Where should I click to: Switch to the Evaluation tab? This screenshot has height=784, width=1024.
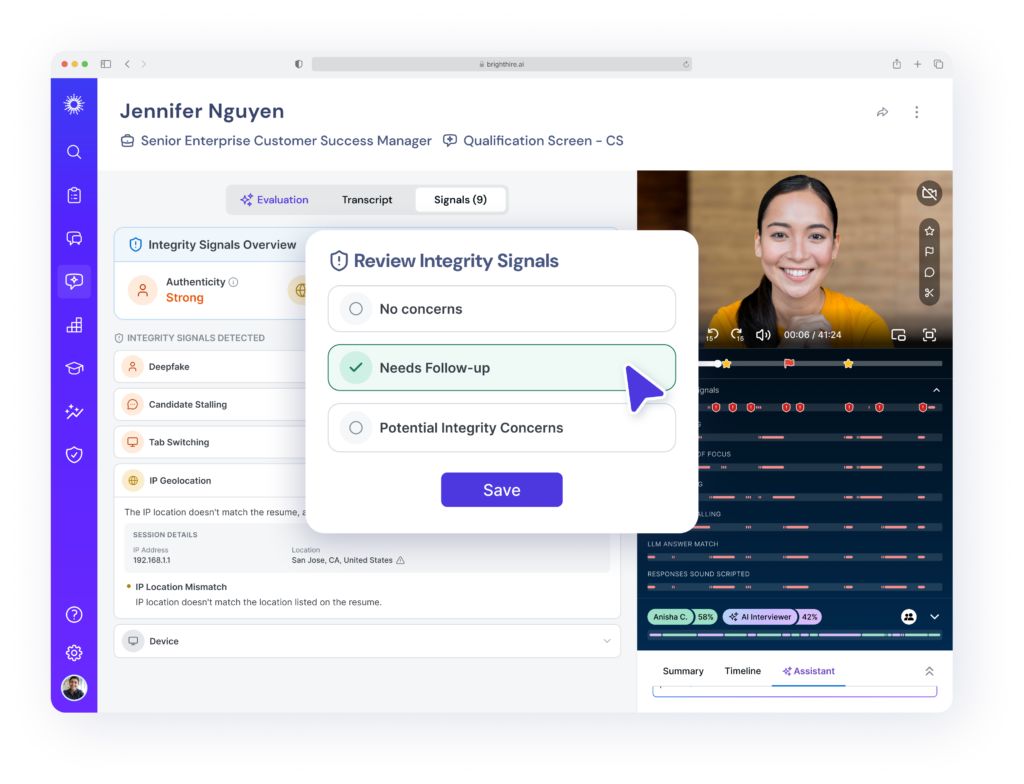[x=274, y=200]
